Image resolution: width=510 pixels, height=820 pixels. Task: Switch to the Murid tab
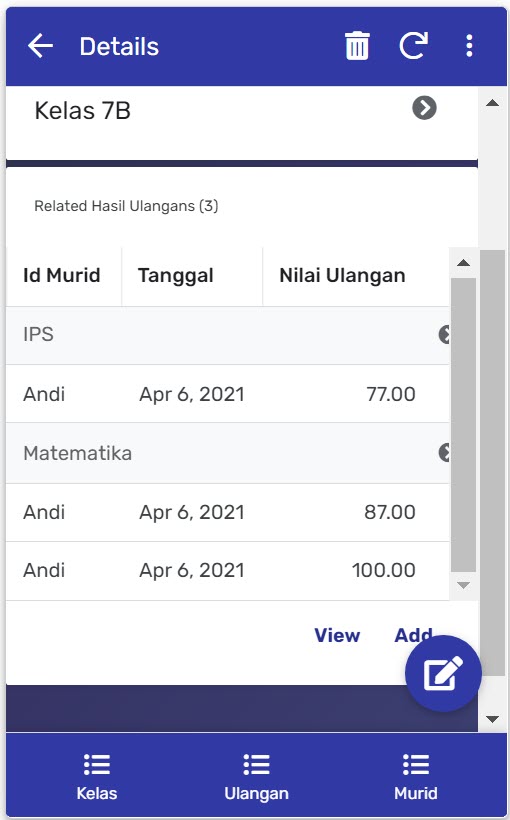416,777
